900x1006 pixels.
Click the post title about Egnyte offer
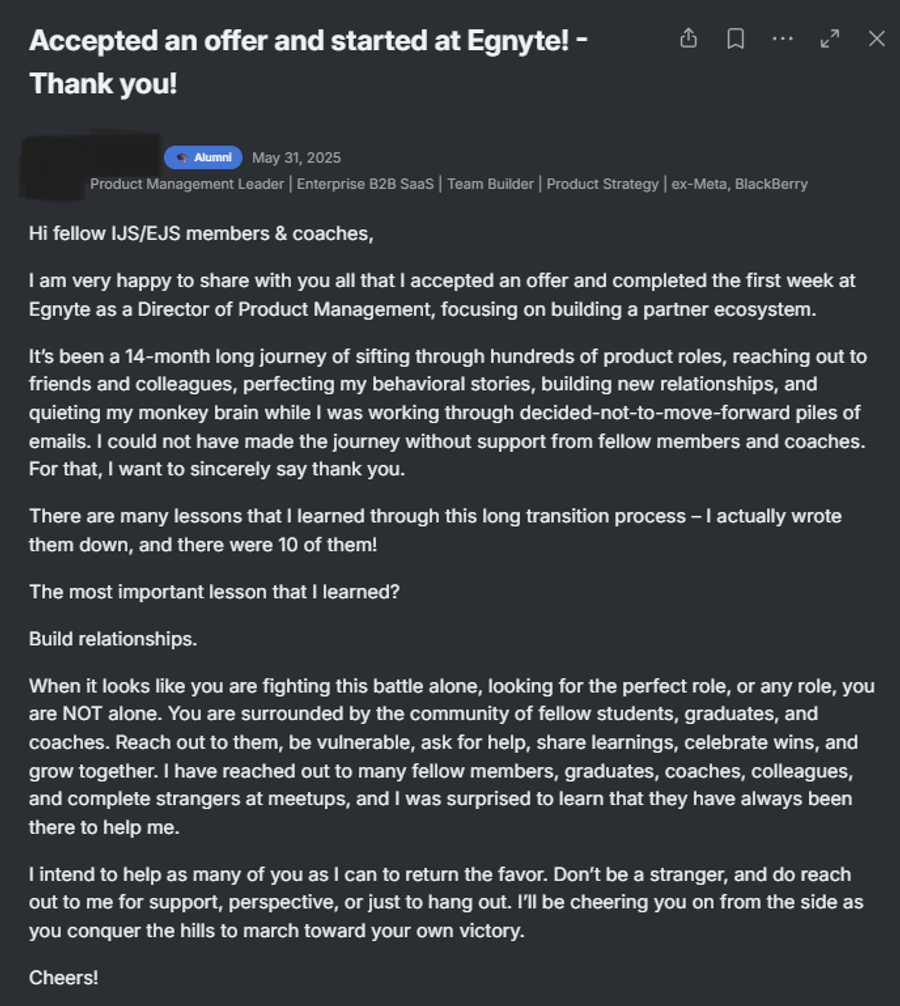[308, 62]
